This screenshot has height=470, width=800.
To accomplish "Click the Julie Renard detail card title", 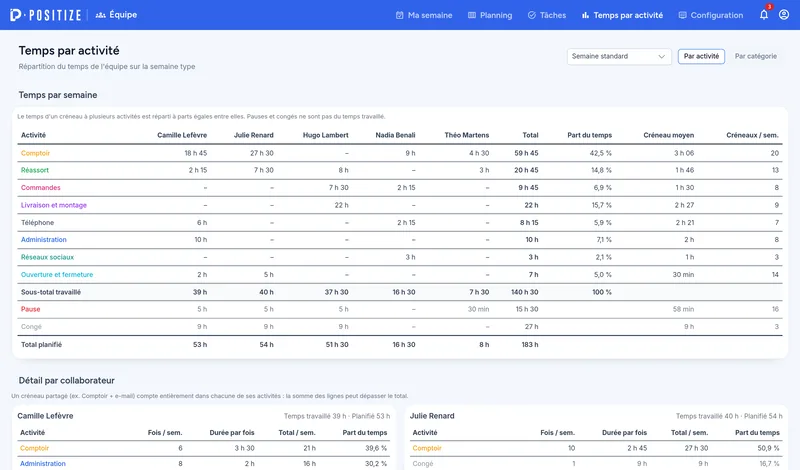I will [x=432, y=416].
